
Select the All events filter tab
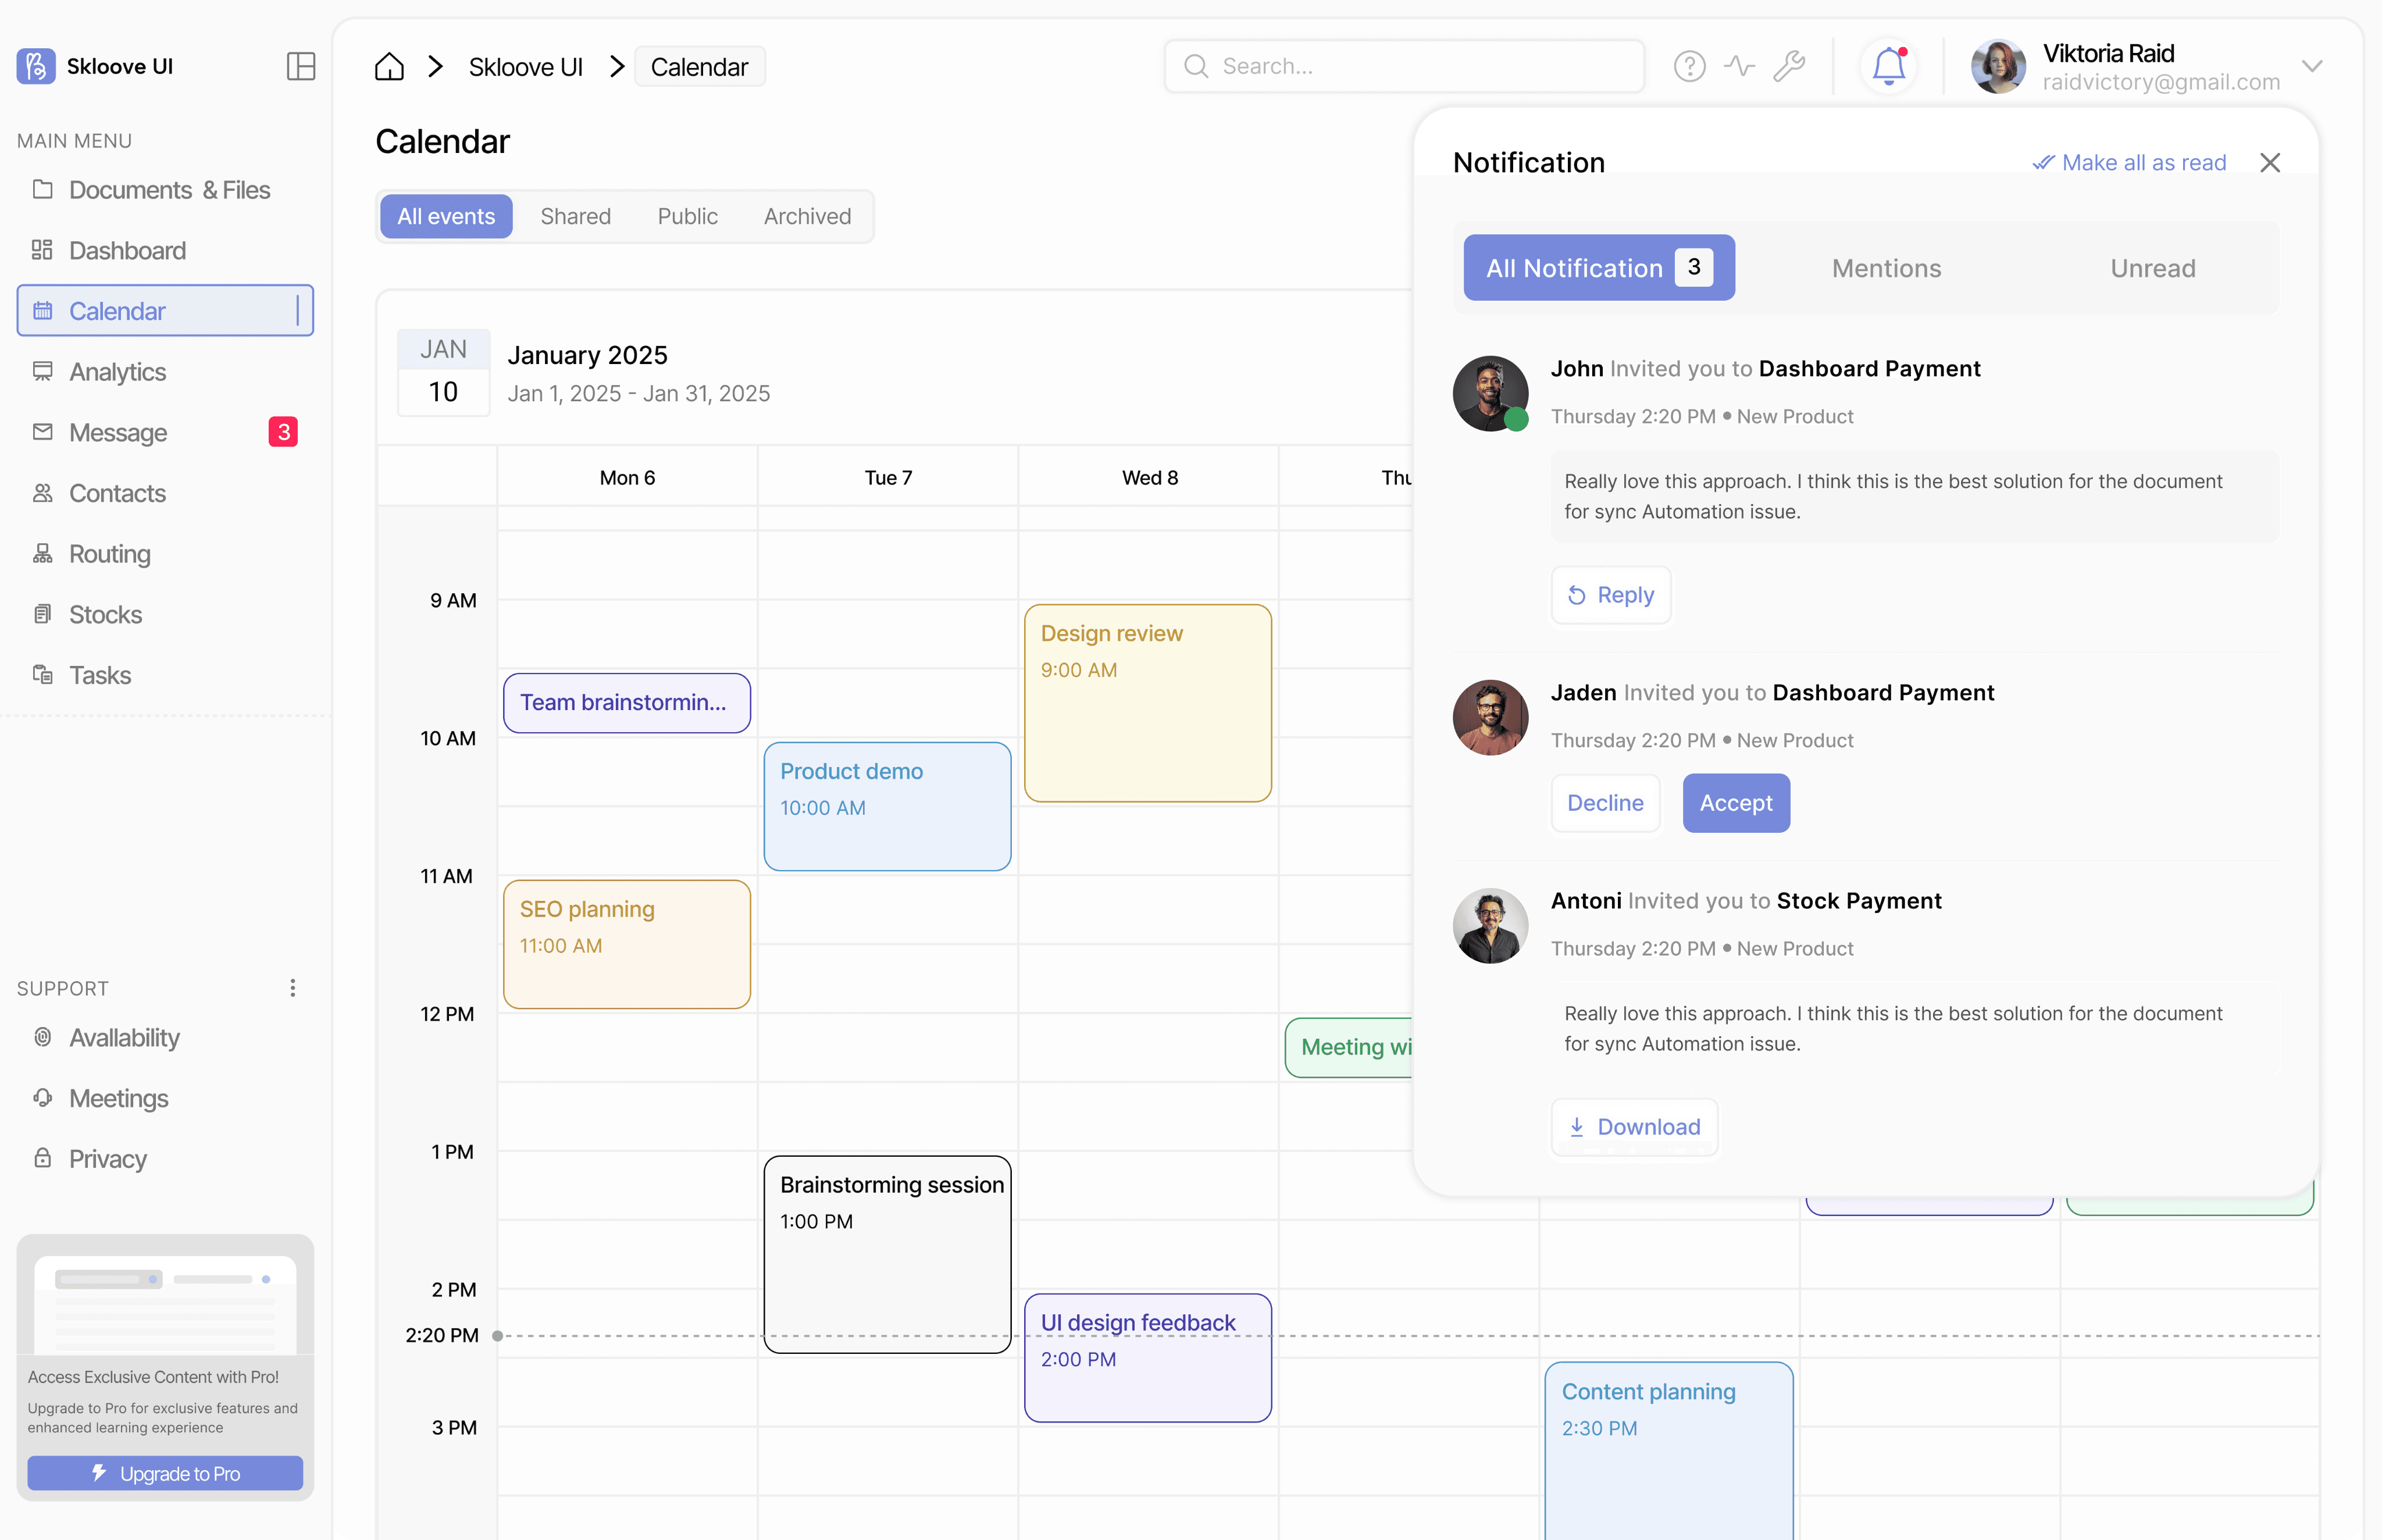pos(446,216)
